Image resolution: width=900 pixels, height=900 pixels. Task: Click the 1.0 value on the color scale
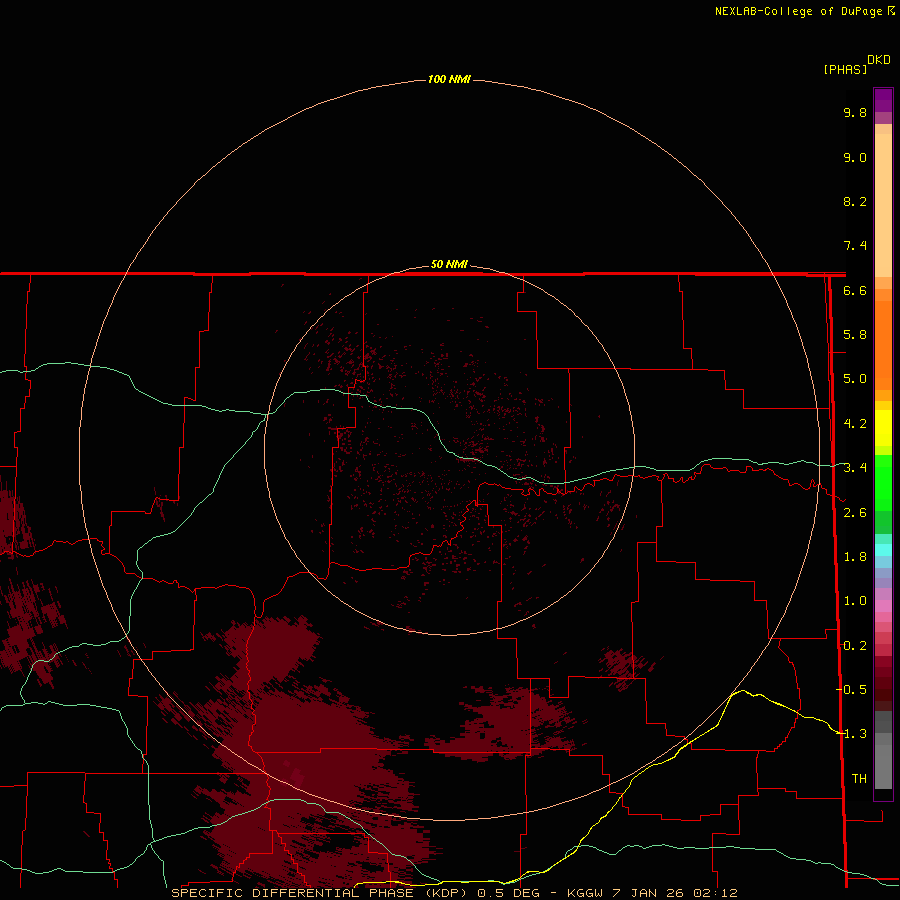[855, 601]
